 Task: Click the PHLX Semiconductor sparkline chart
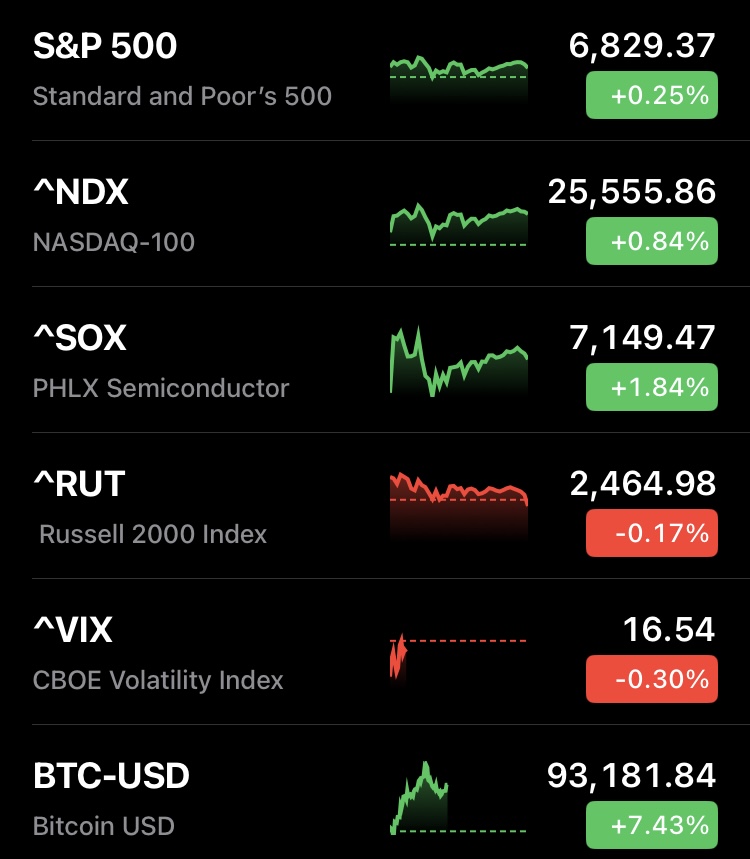458,362
